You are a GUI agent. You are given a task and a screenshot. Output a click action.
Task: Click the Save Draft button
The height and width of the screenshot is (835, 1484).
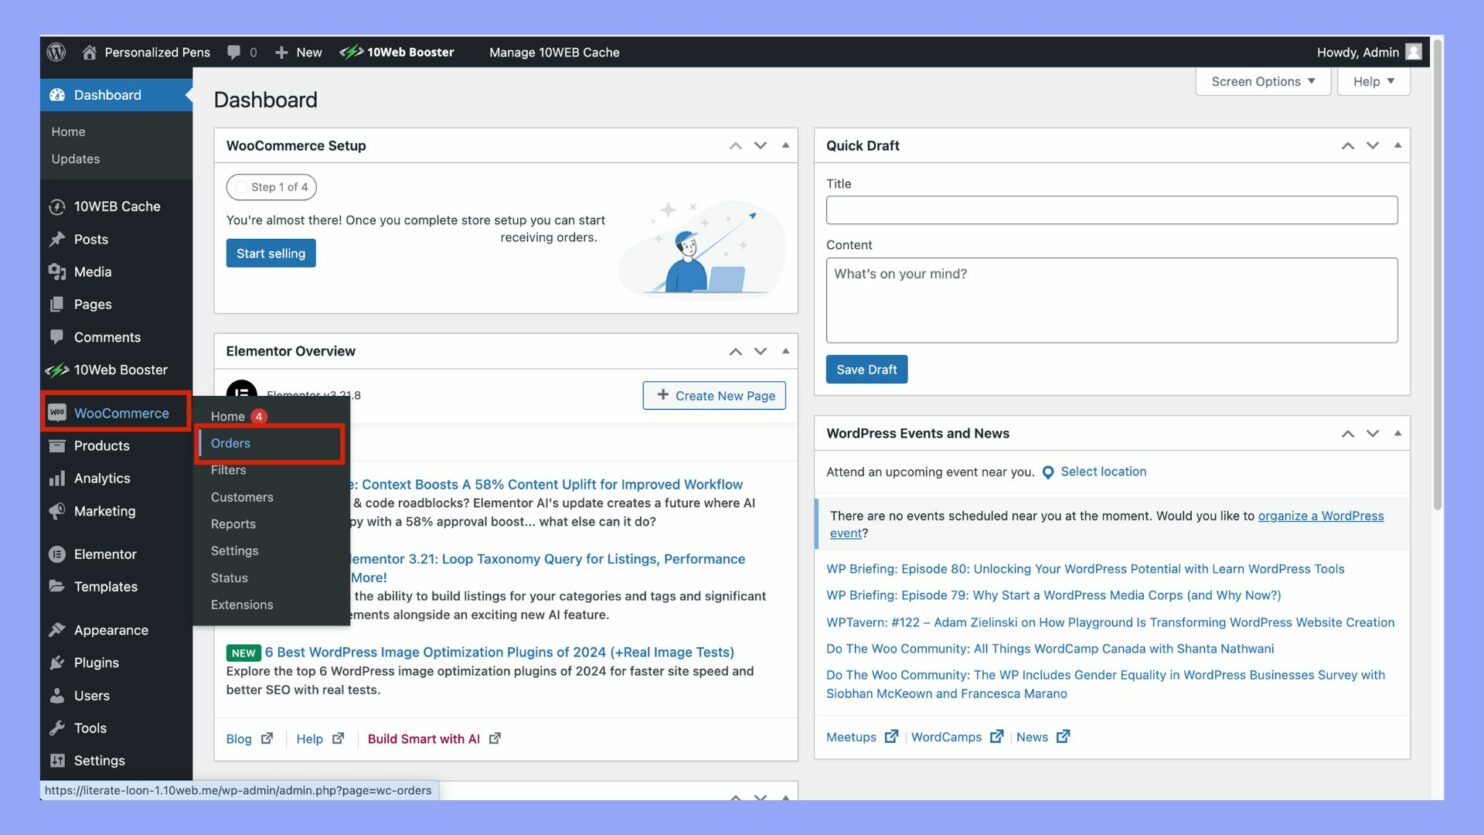[x=866, y=370]
